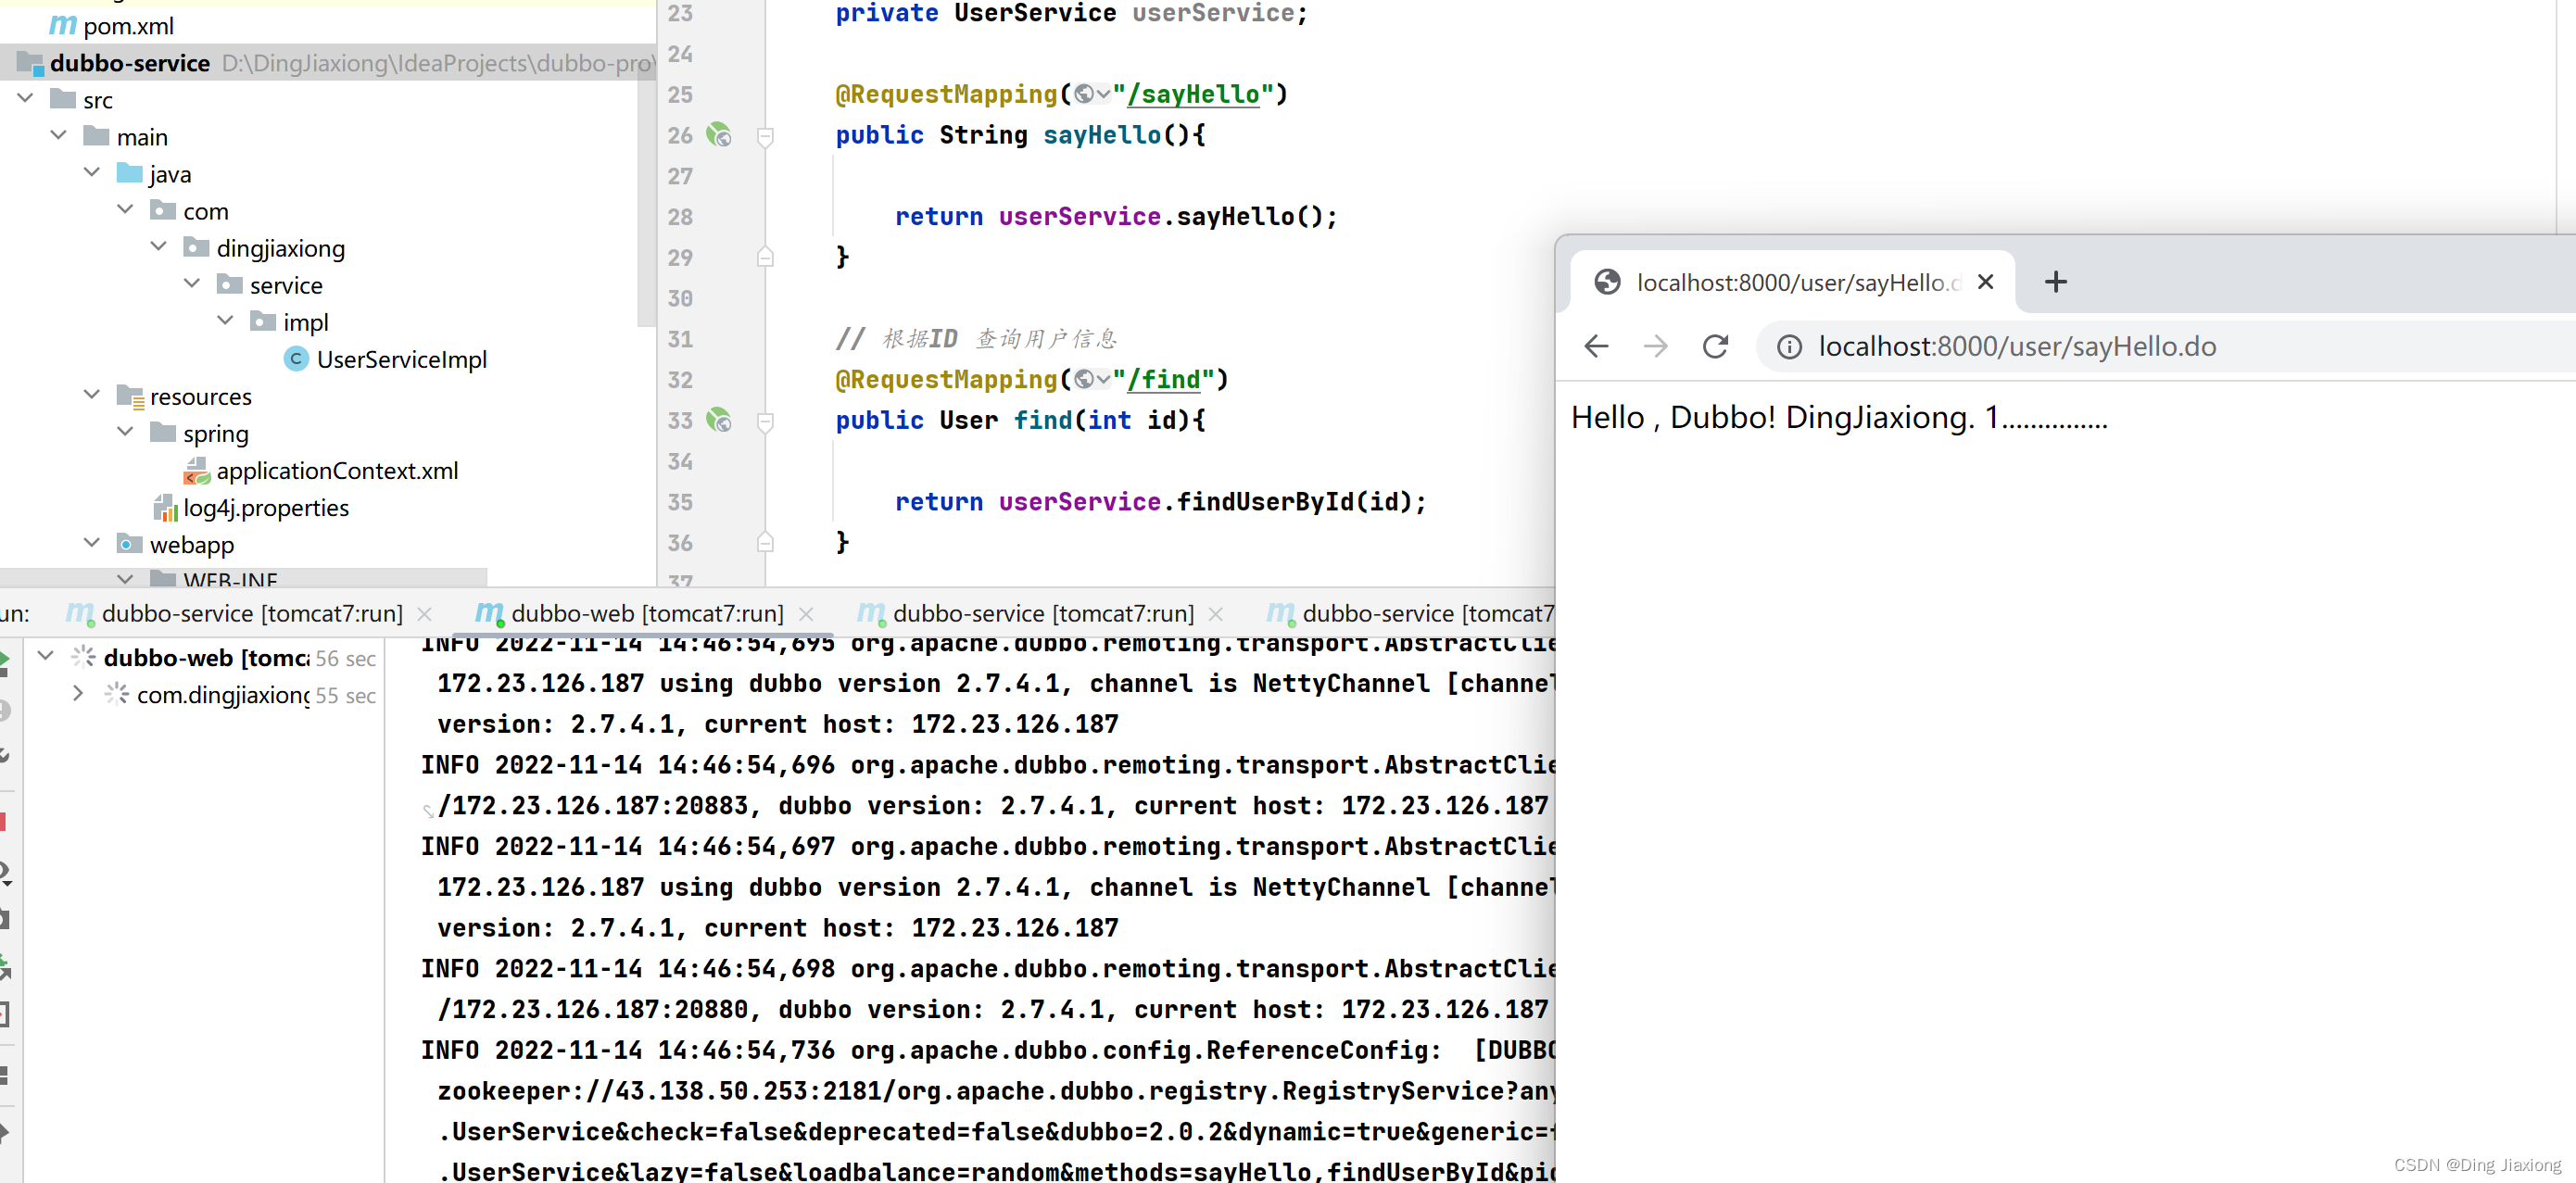This screenshot has width=2576, height=1183.
Task: Click the dubbo-service module icon
Action: click(x=31, y=64)
